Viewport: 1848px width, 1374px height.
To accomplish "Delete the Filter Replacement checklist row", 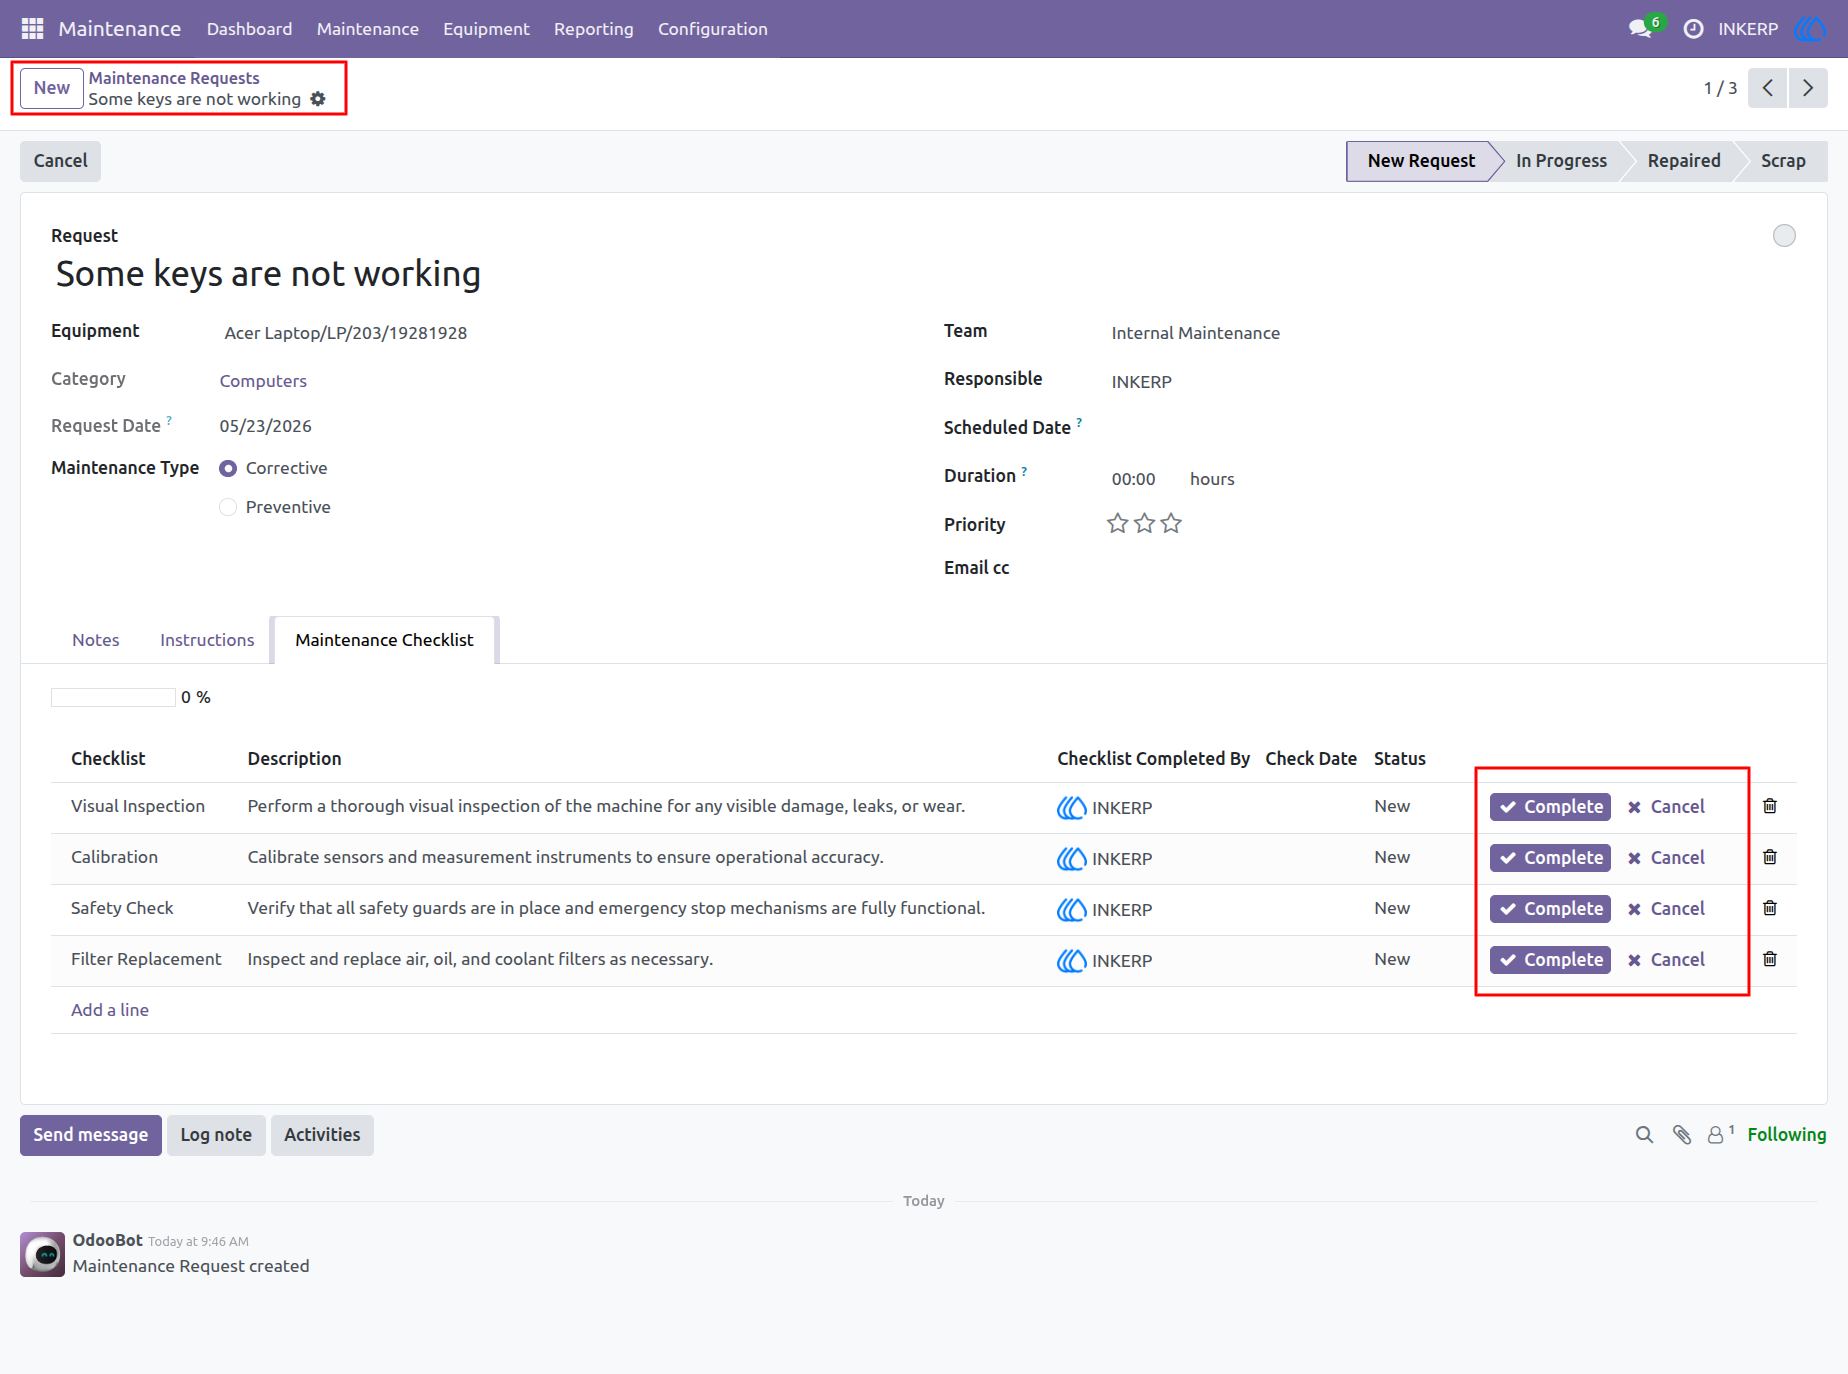I will click(x=1770, y=959).
